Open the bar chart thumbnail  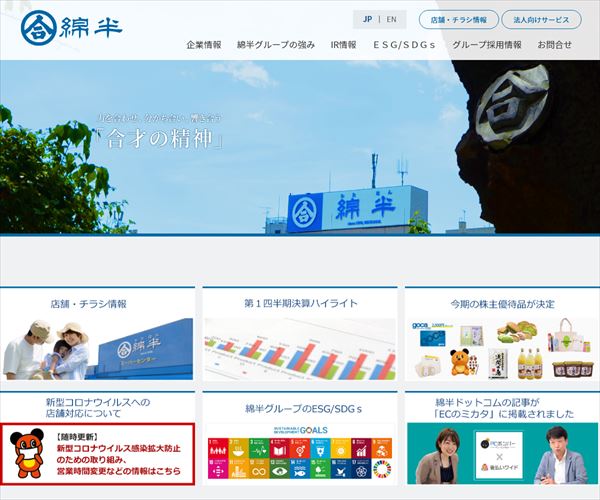coord(300,349)
